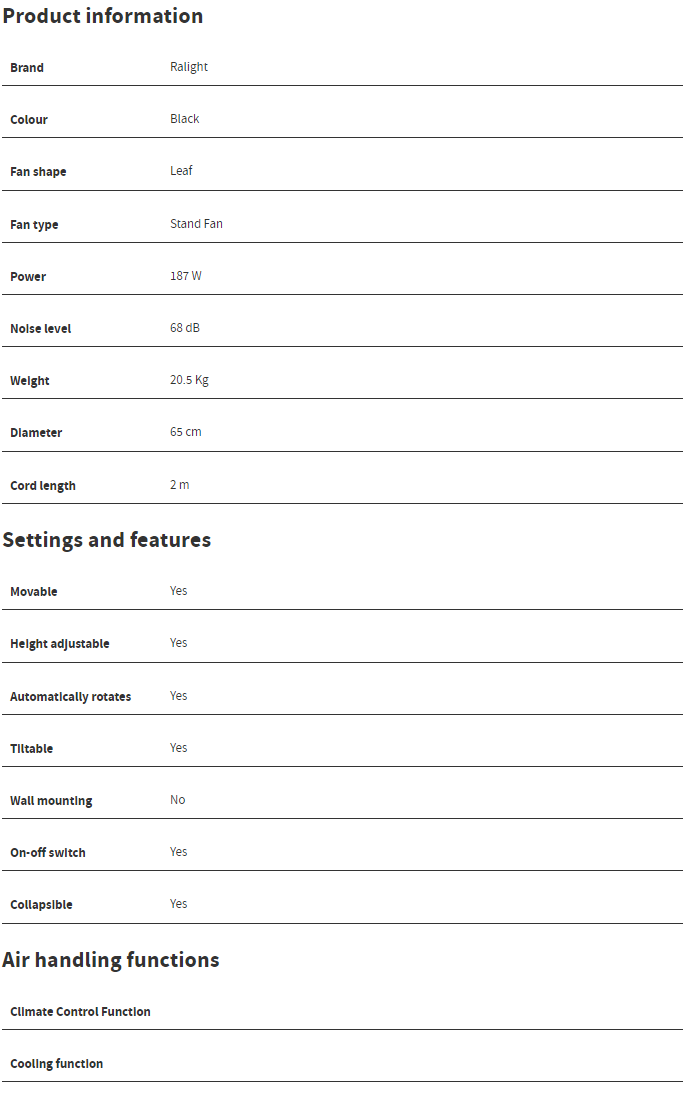Screen dimensions: 699x1097
Task: Select the Fan shape value Leaf
Action: 181,171
